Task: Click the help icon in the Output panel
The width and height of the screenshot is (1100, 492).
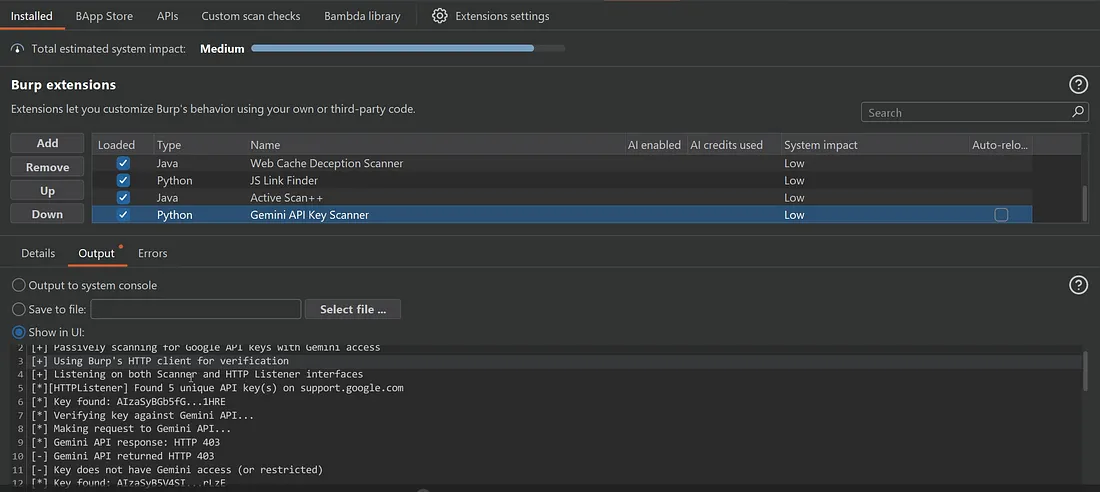Action: [x=1078, y=284]
